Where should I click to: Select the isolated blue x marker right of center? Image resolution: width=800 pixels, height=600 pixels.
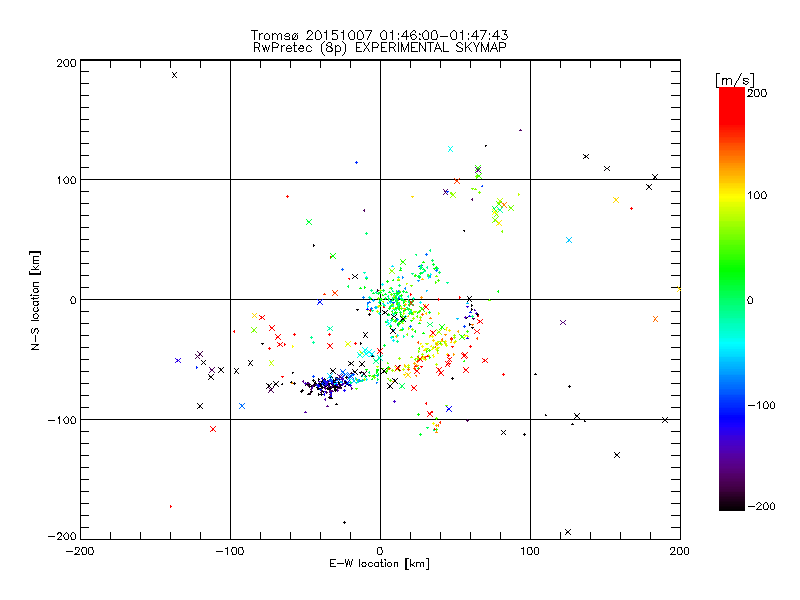569,240
